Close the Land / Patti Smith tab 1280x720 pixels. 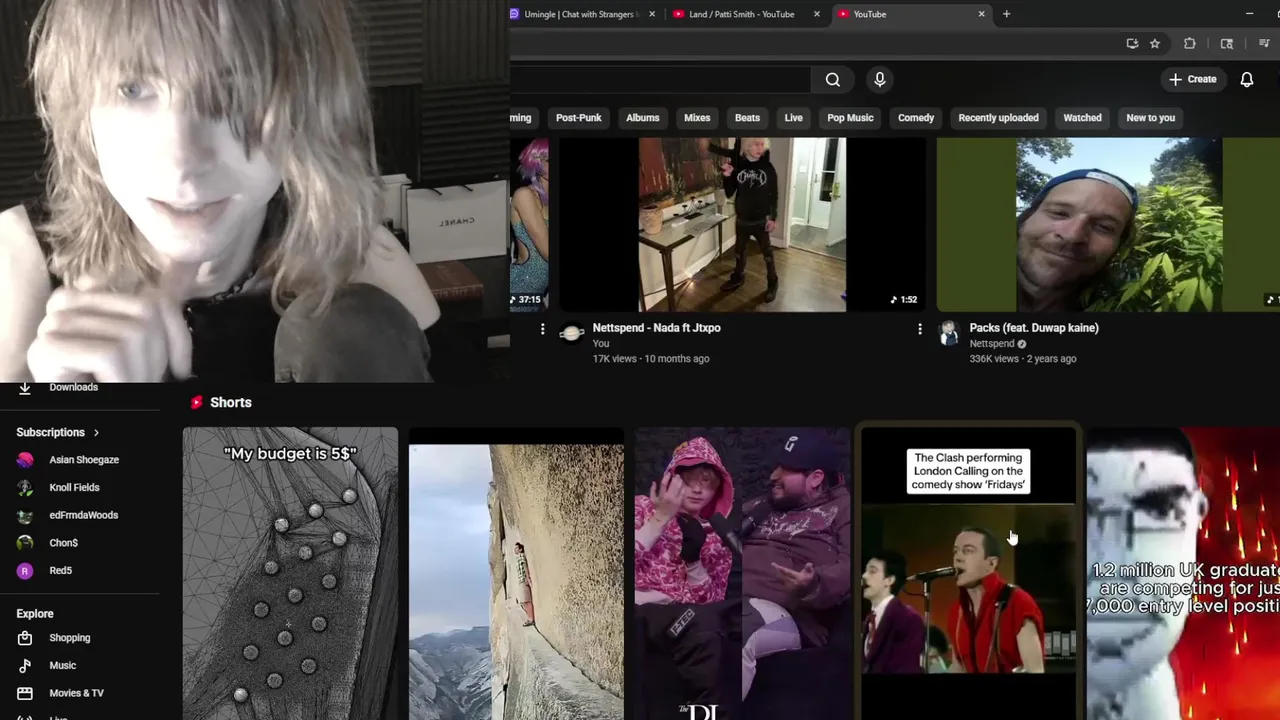(x=817, y=14)
